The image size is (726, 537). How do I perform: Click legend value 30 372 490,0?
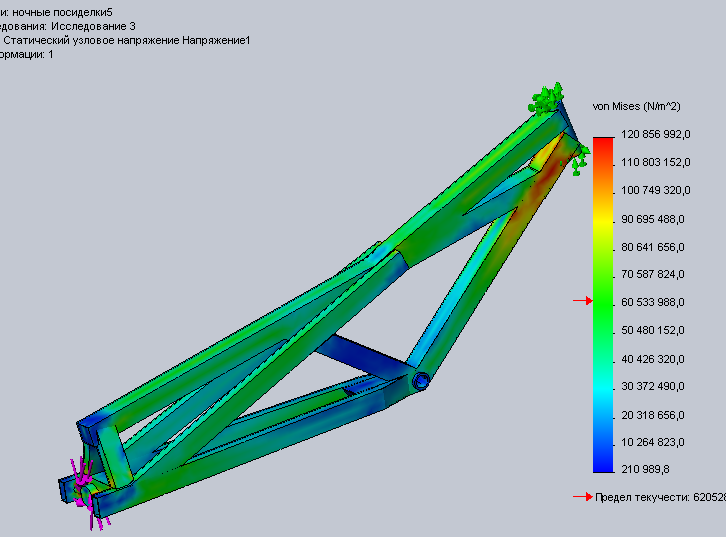(653, 386)
